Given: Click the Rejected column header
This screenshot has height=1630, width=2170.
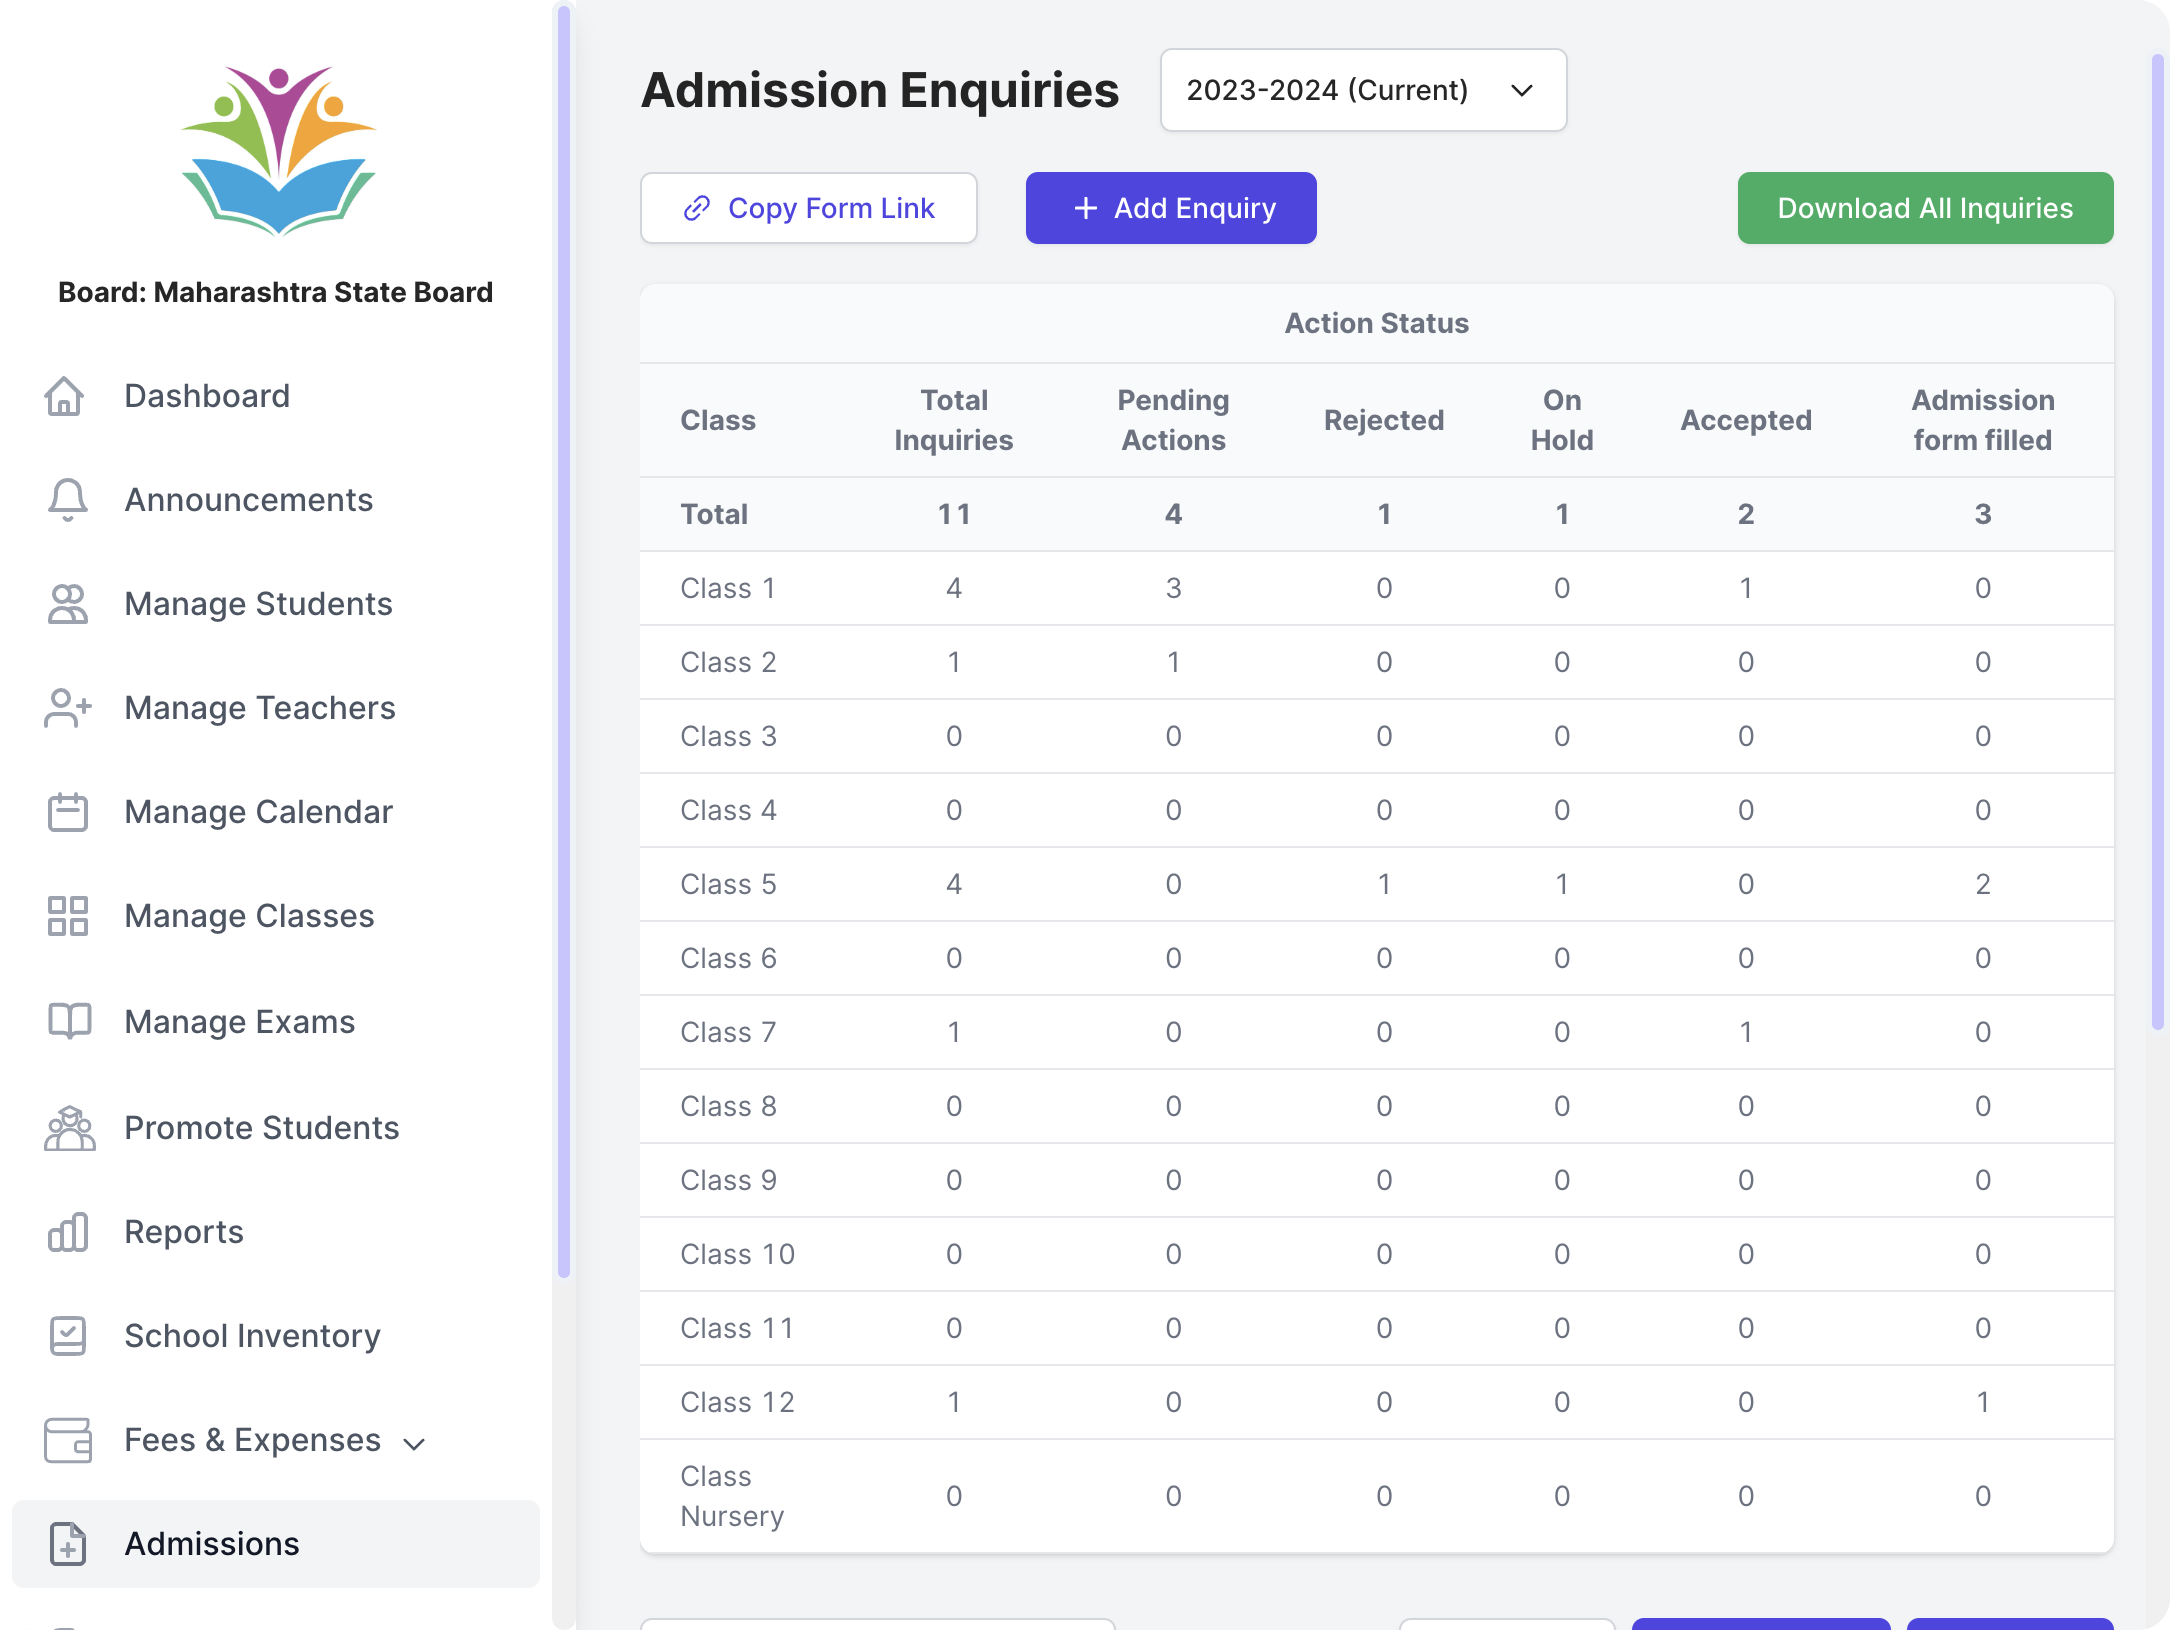Looking at the screenshot, I should point(1384,420).
